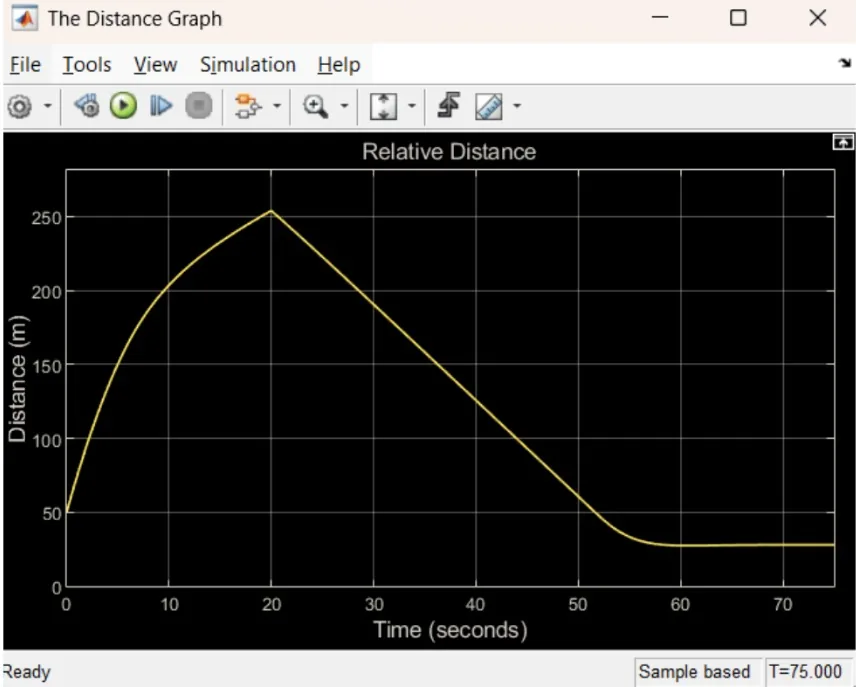Click the Step Forward icon
This screenshot has height=687, width=856.
160,105
